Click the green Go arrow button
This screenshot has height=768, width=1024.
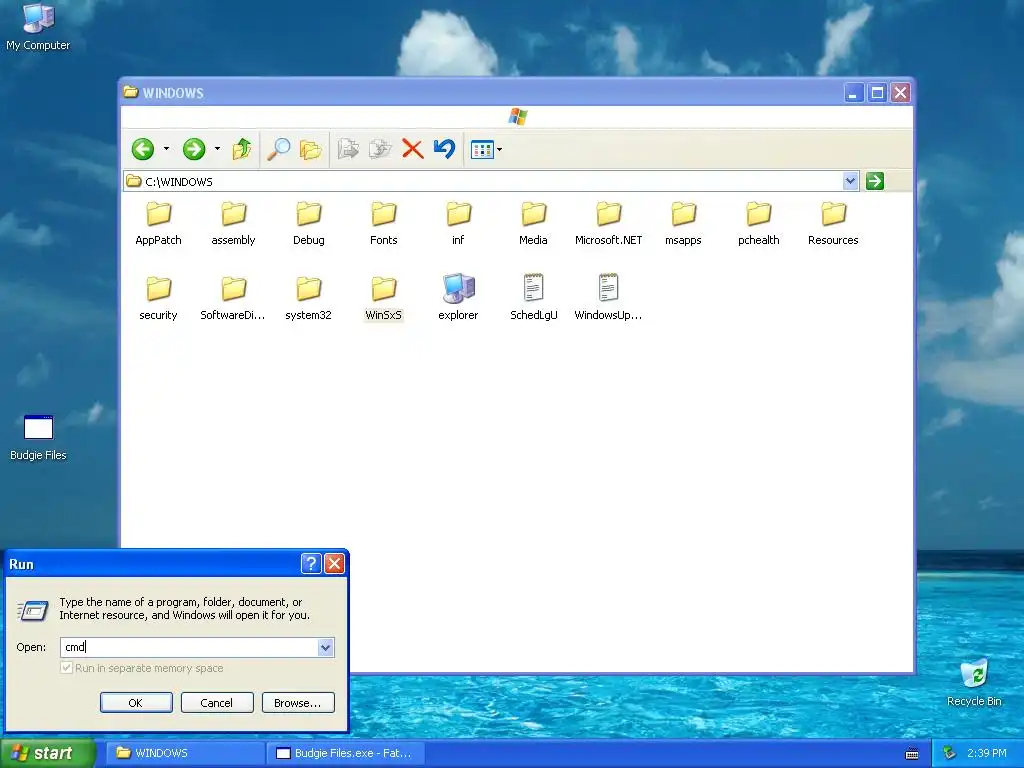click(x=874, y=181)
